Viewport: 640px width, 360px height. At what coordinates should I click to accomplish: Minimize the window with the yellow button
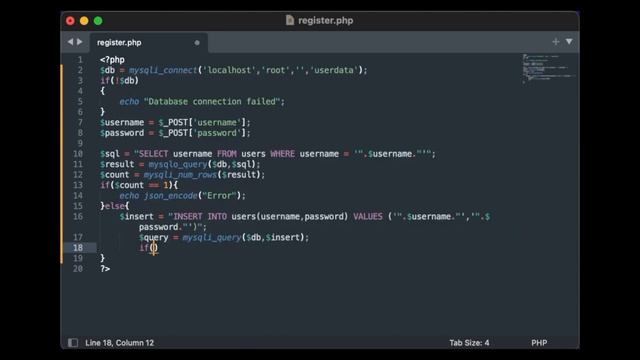pos(84,21)
